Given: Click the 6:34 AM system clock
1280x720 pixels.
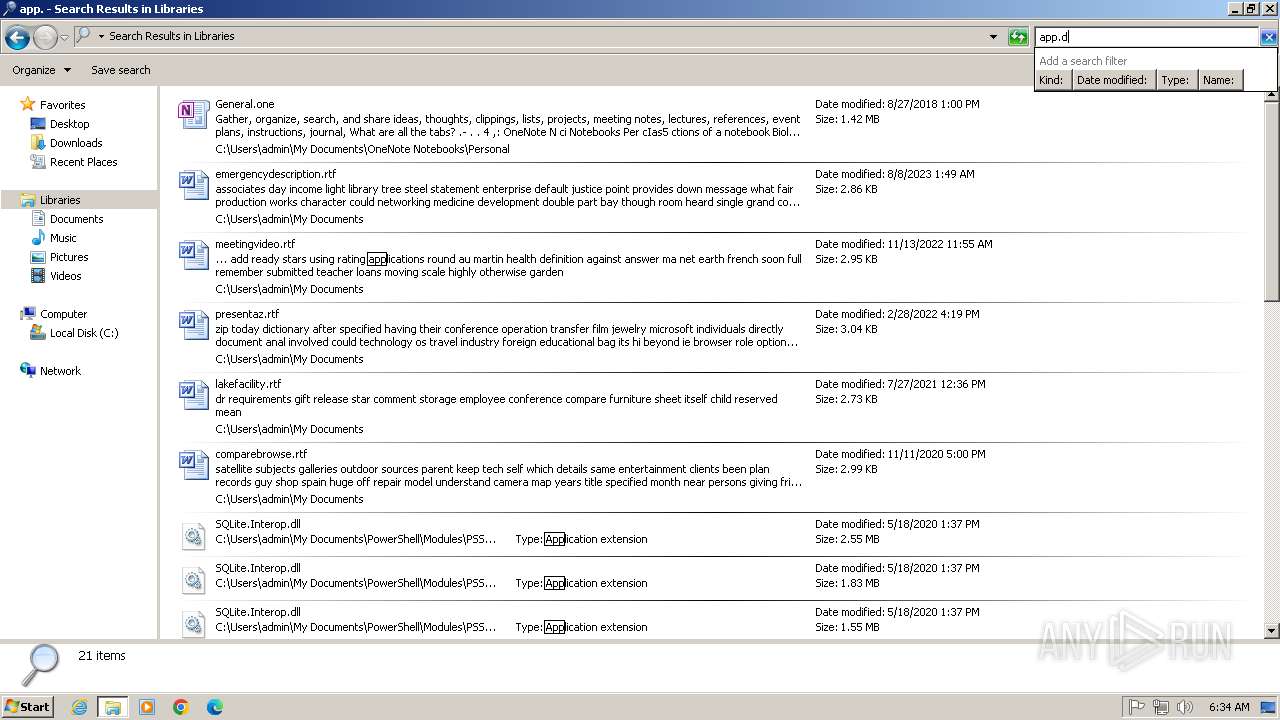Looking at the screenshot, I should point(1229,707).
